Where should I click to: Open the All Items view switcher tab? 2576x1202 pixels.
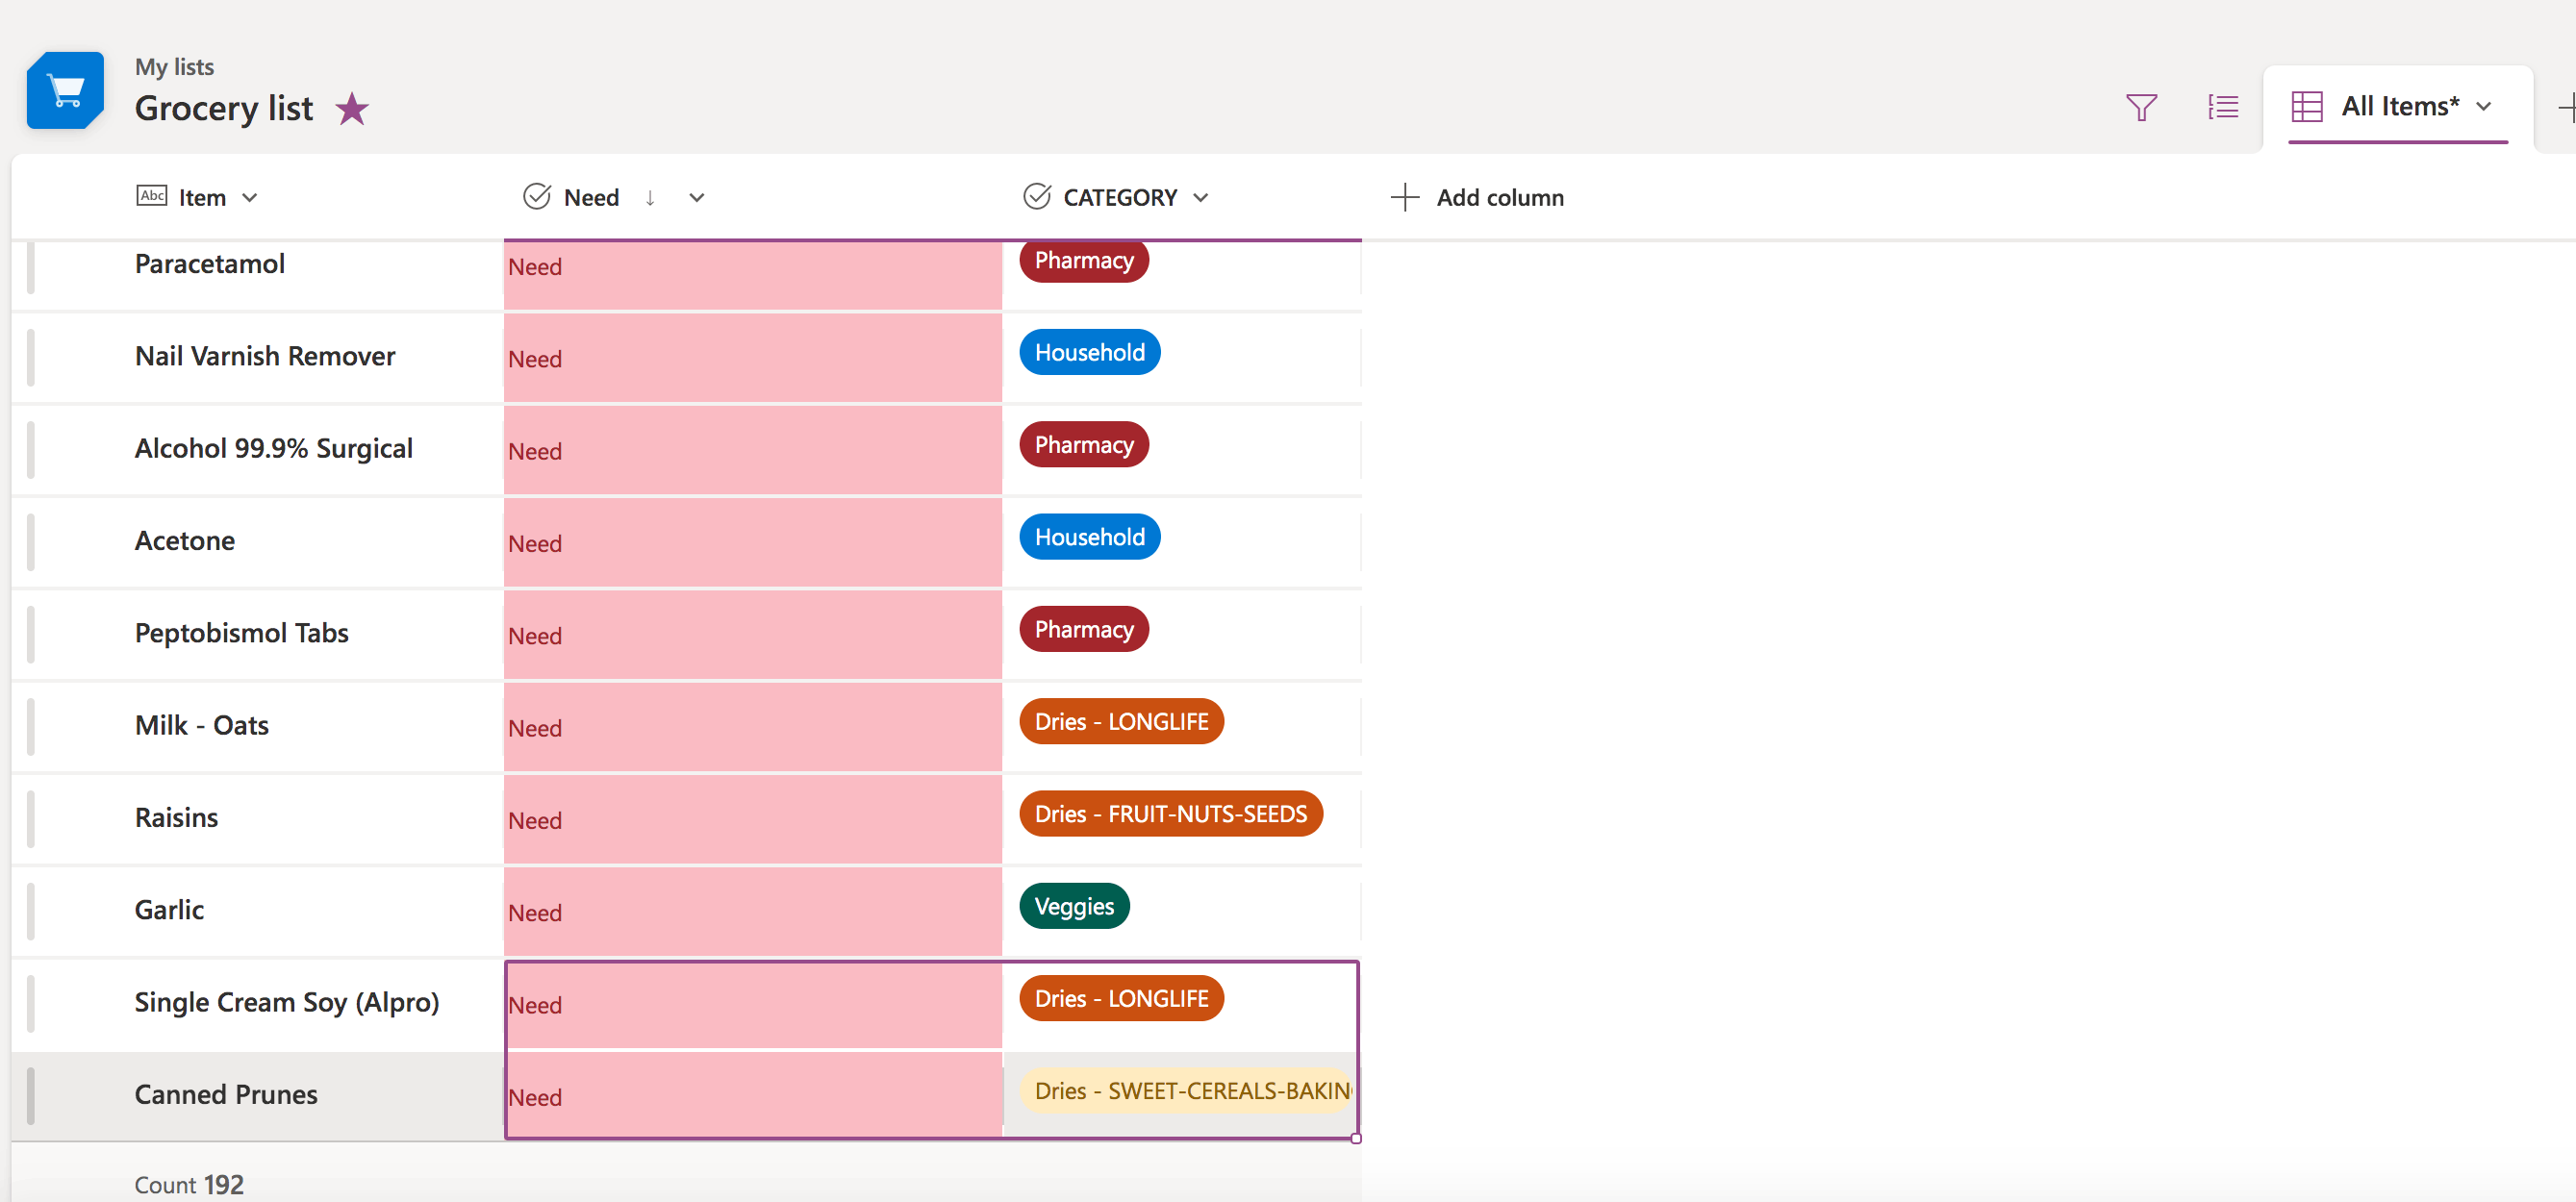point(2398,107)
